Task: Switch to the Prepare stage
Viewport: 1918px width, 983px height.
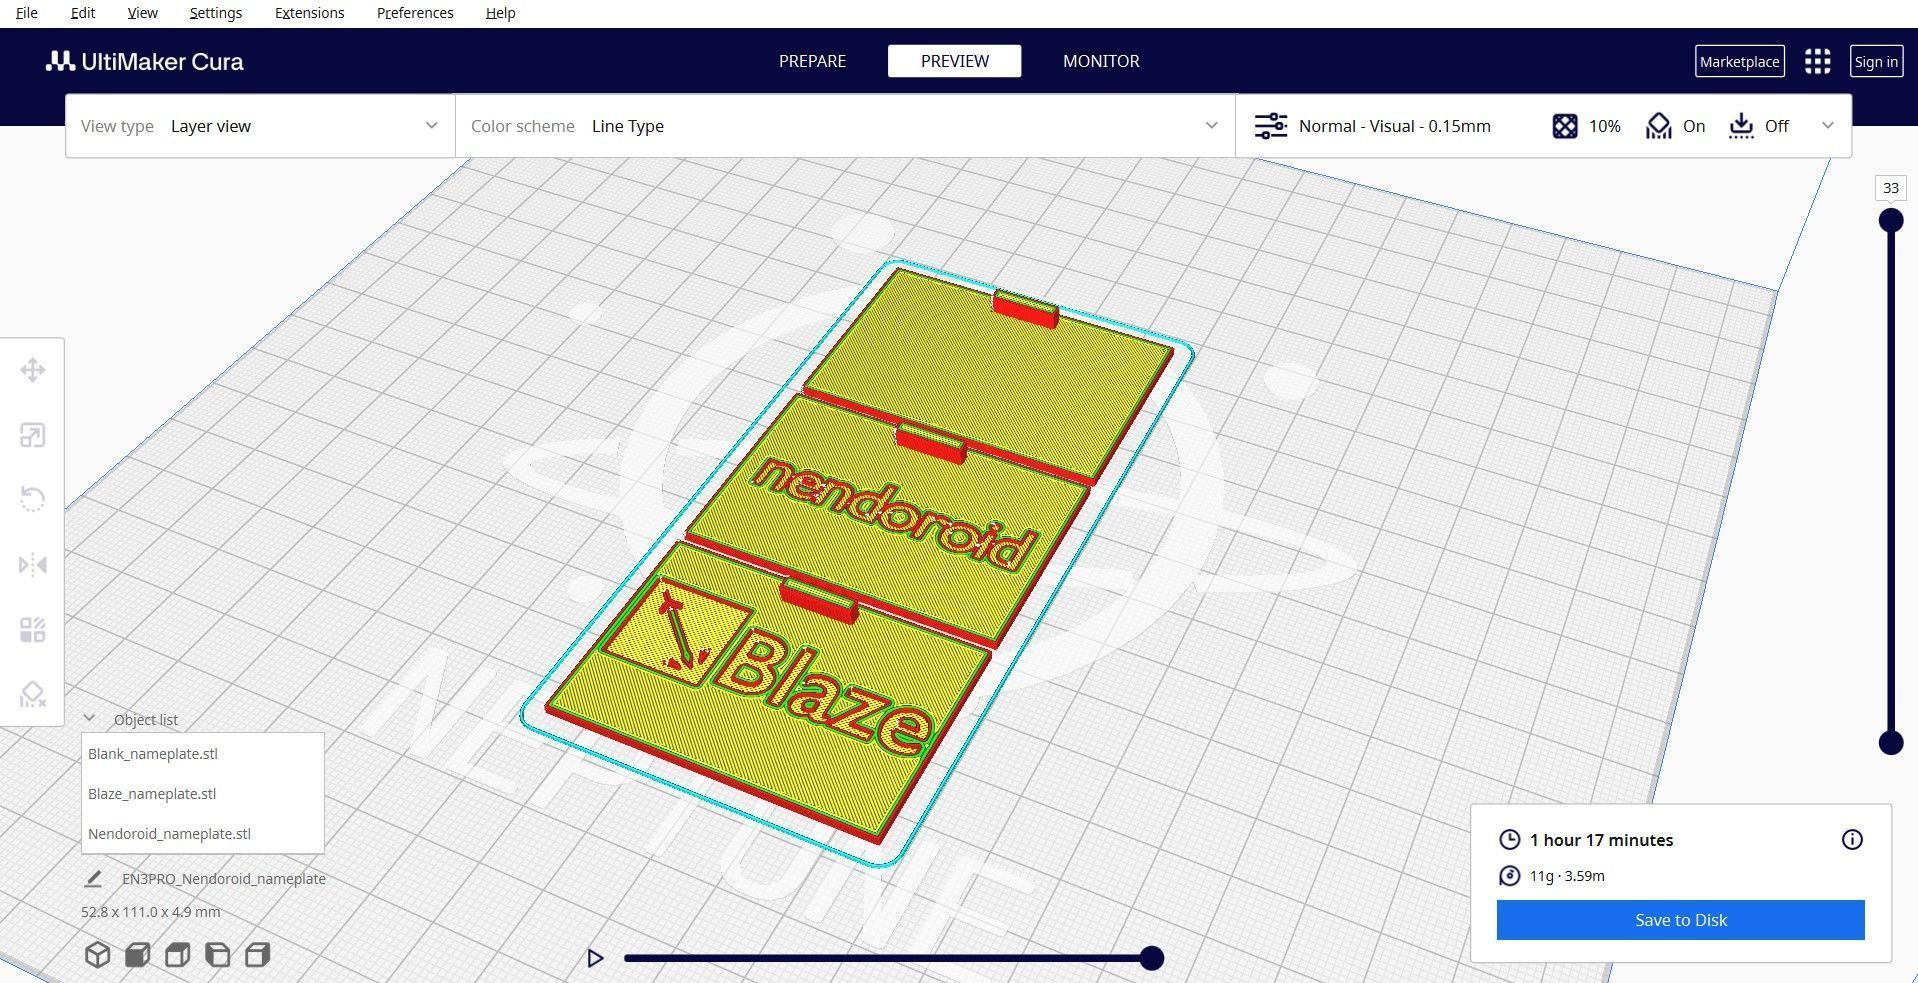Action: 812,61
